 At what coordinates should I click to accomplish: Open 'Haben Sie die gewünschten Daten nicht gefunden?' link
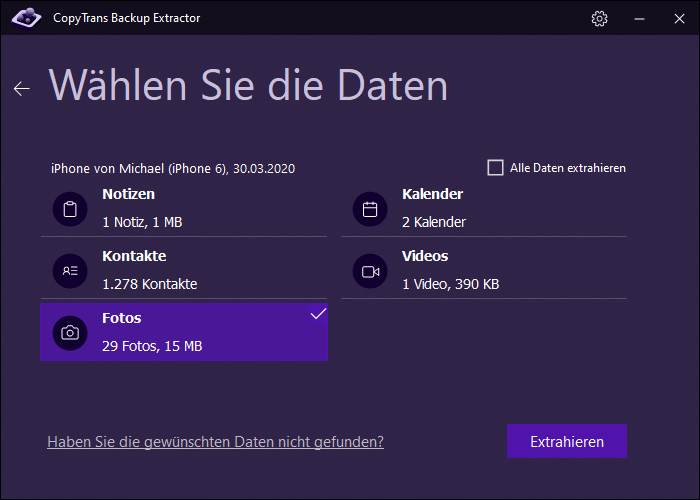pos(216,442)
